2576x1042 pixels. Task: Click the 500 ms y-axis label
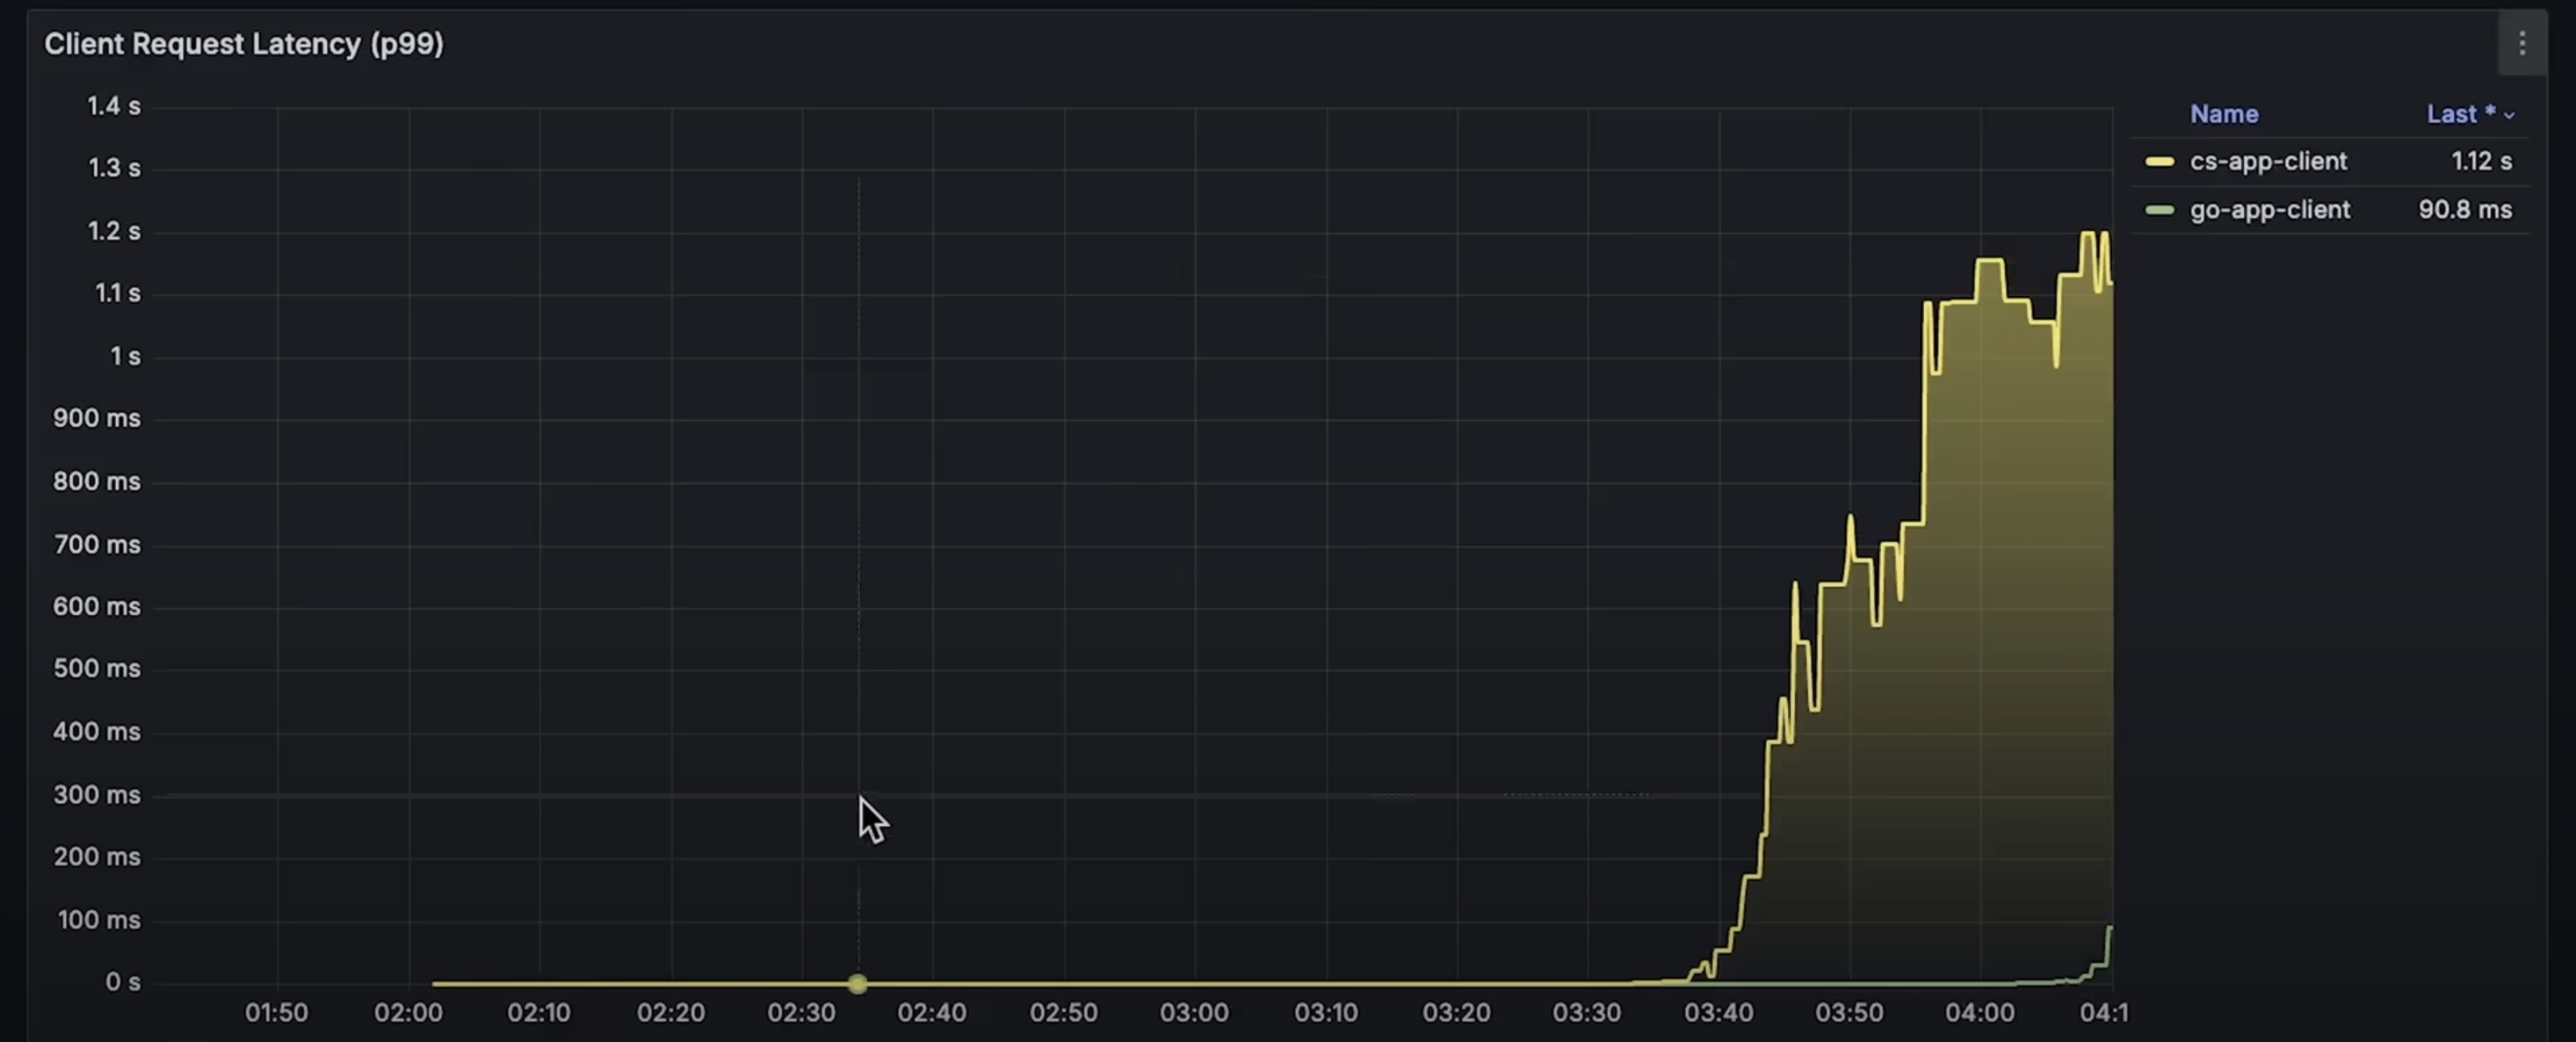97,668
